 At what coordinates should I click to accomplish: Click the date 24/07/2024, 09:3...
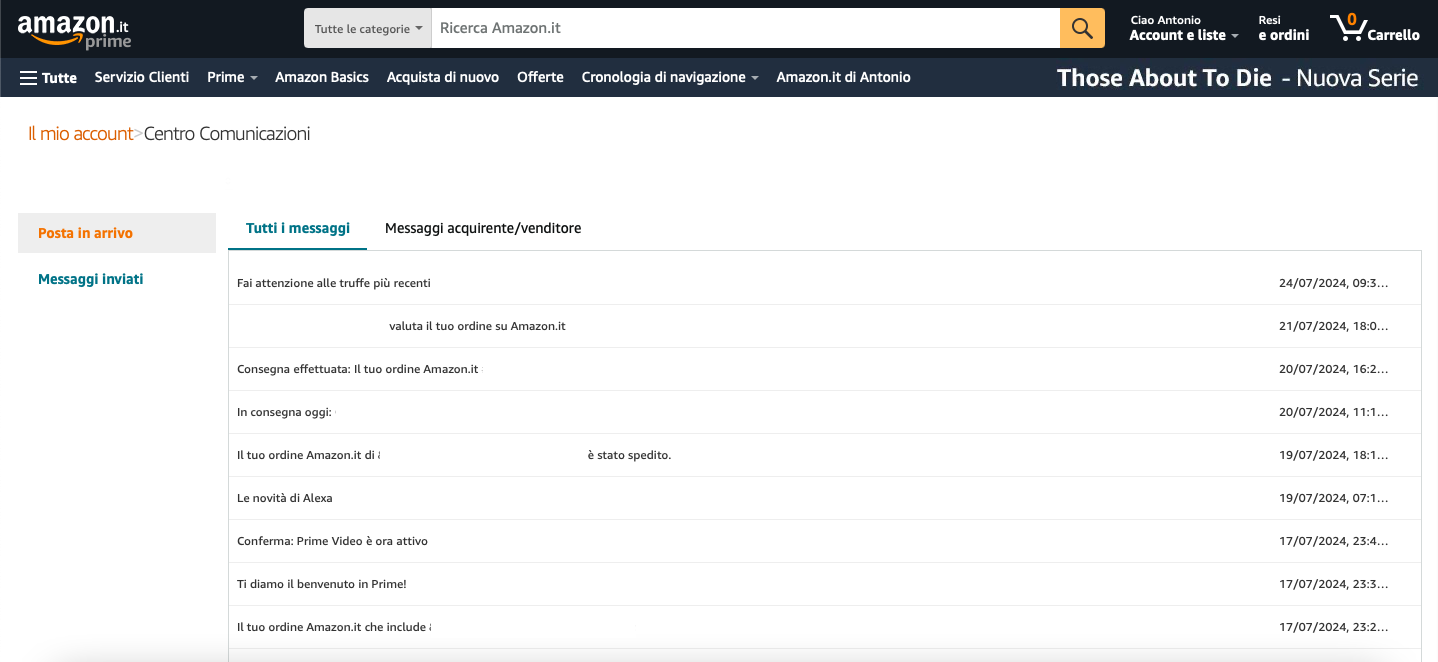pyautogui.click(x=1333, y=283)
